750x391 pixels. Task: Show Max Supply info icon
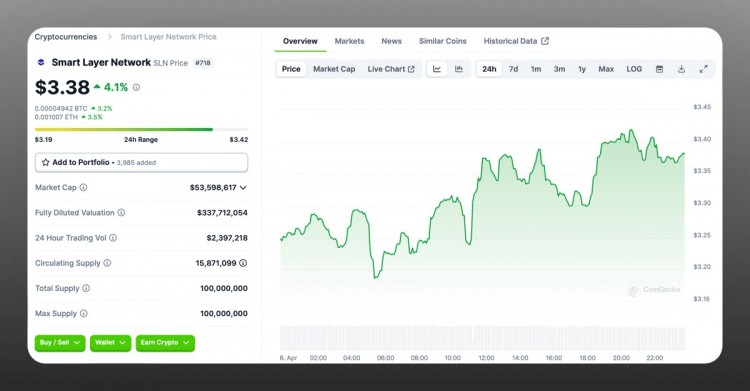[84, 313]
